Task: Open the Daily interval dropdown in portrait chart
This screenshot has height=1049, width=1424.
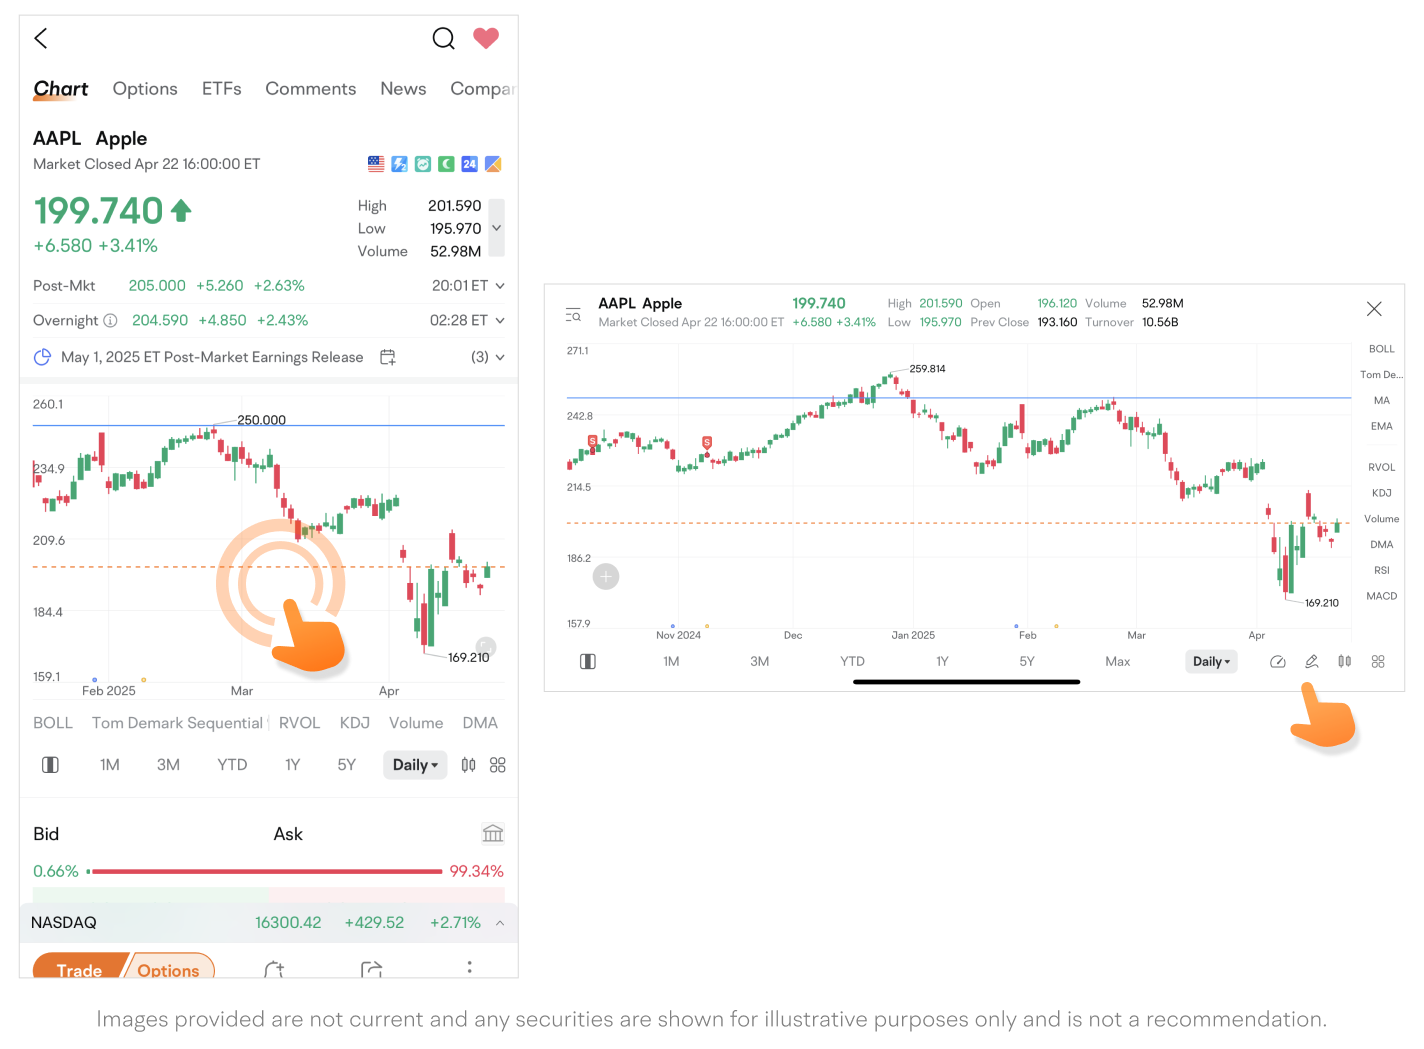Action: (415, 765)
